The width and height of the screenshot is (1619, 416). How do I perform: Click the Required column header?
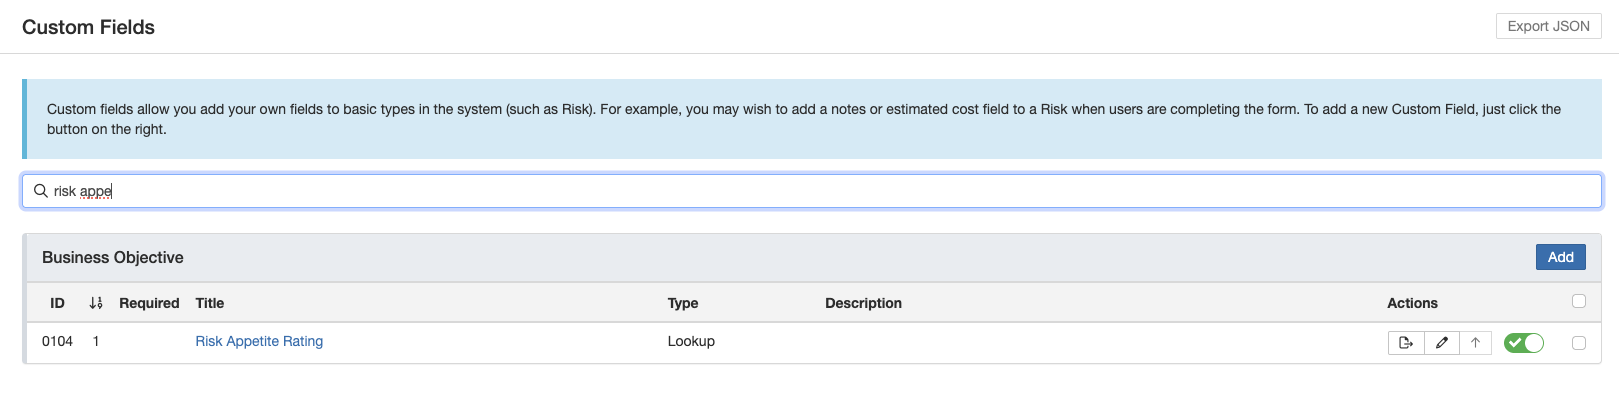point(149,303)
